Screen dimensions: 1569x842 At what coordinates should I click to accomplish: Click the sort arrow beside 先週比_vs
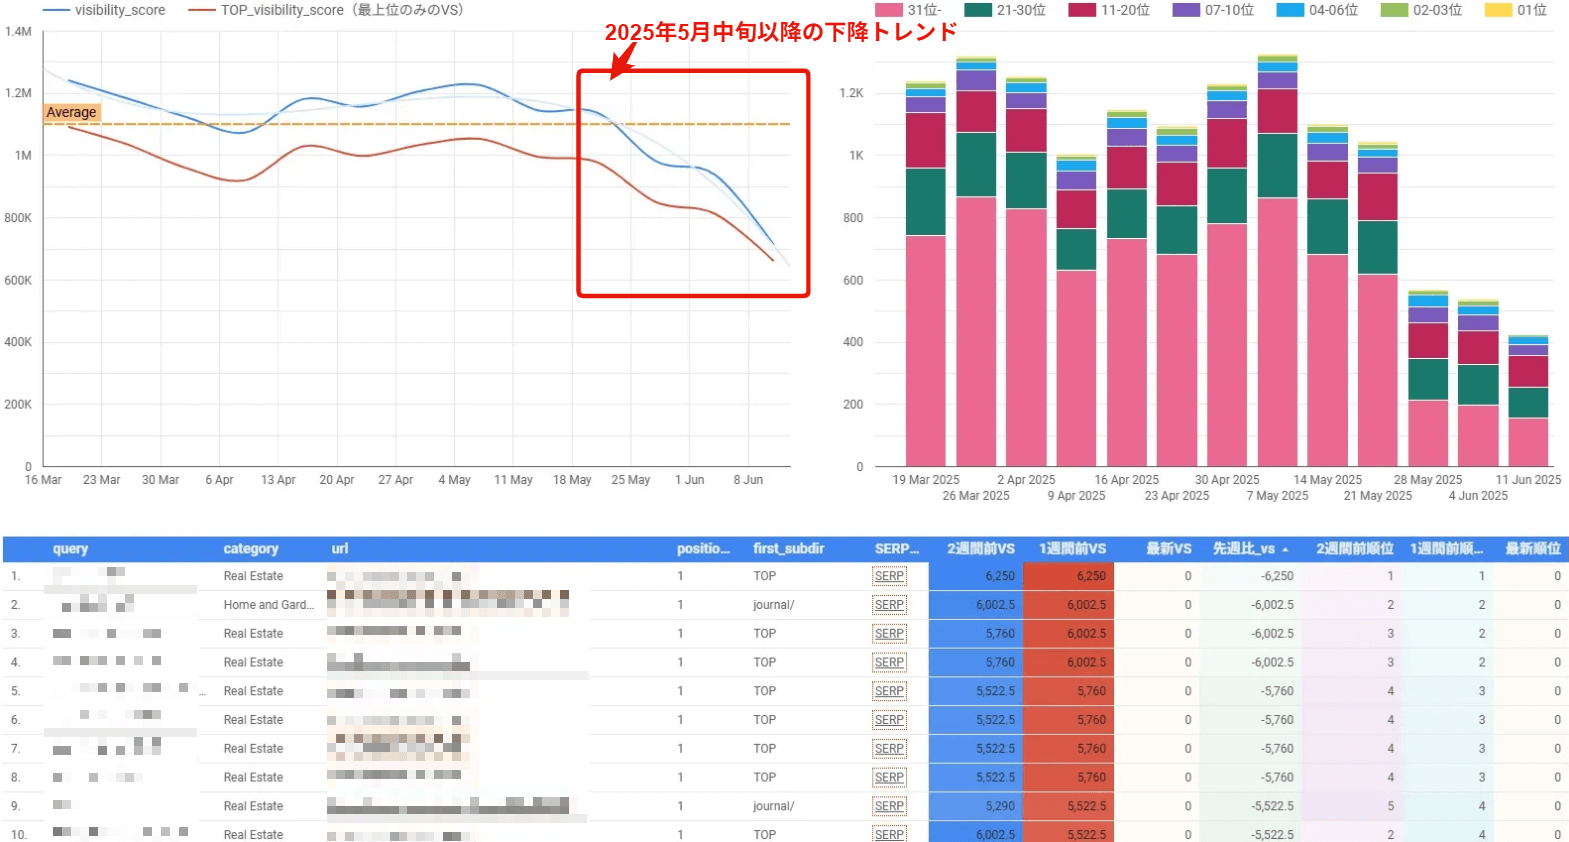coord(1285,550)
